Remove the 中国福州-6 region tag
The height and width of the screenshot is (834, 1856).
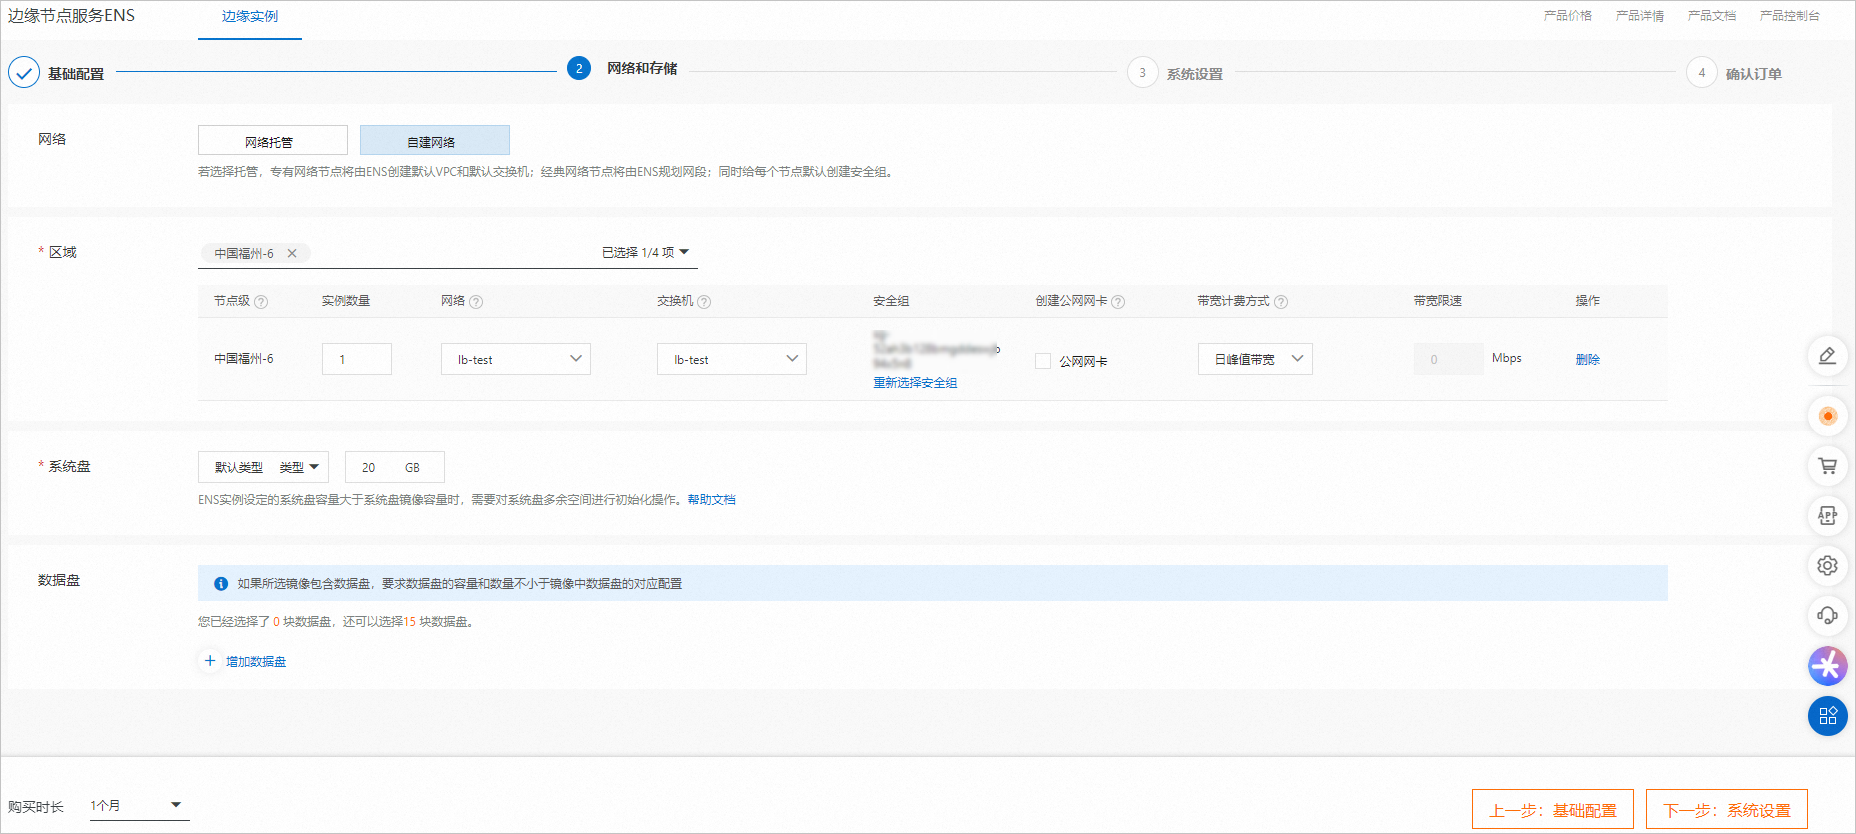pyautogui.click(x=292, y=253)
